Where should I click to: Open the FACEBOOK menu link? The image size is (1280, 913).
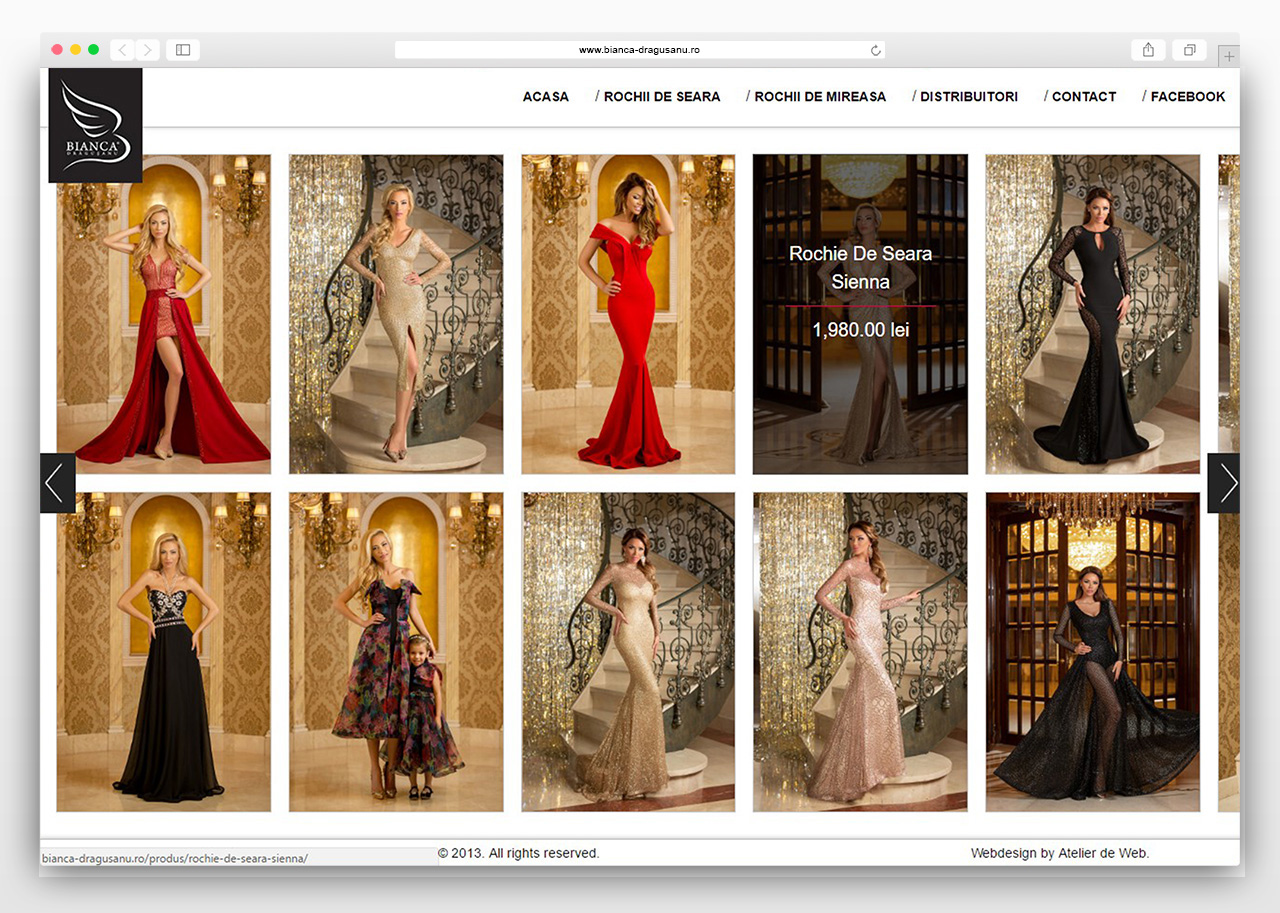(1188, 97)
